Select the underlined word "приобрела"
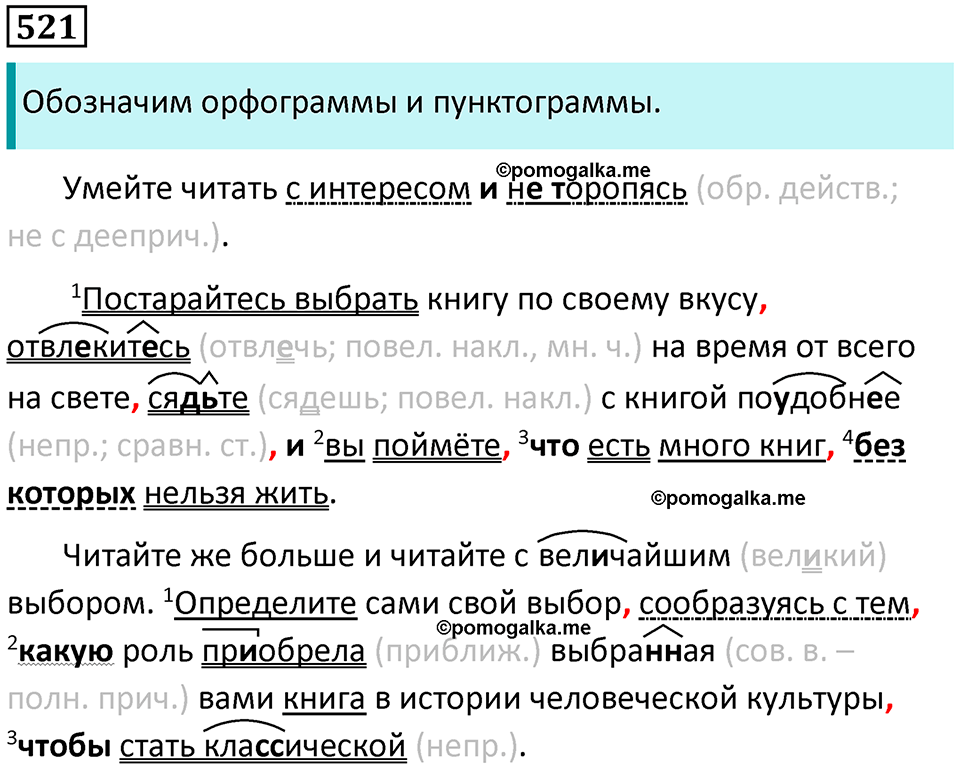960x769 pixels. coord(284,651)
